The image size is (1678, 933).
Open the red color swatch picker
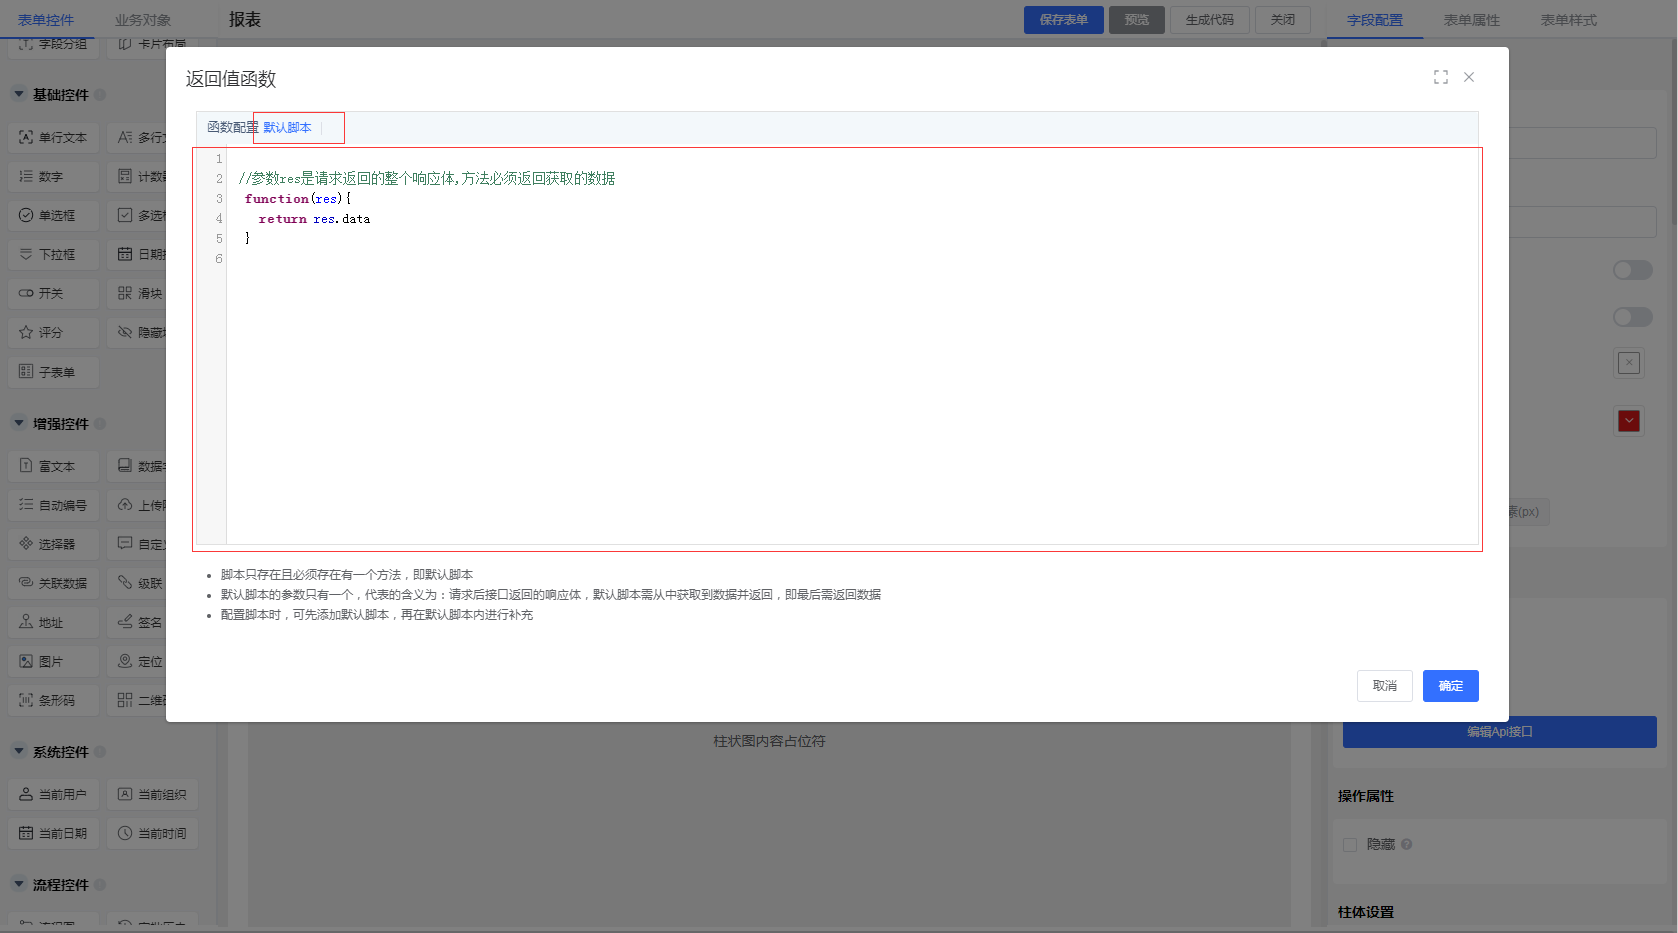pos(1629,421)
